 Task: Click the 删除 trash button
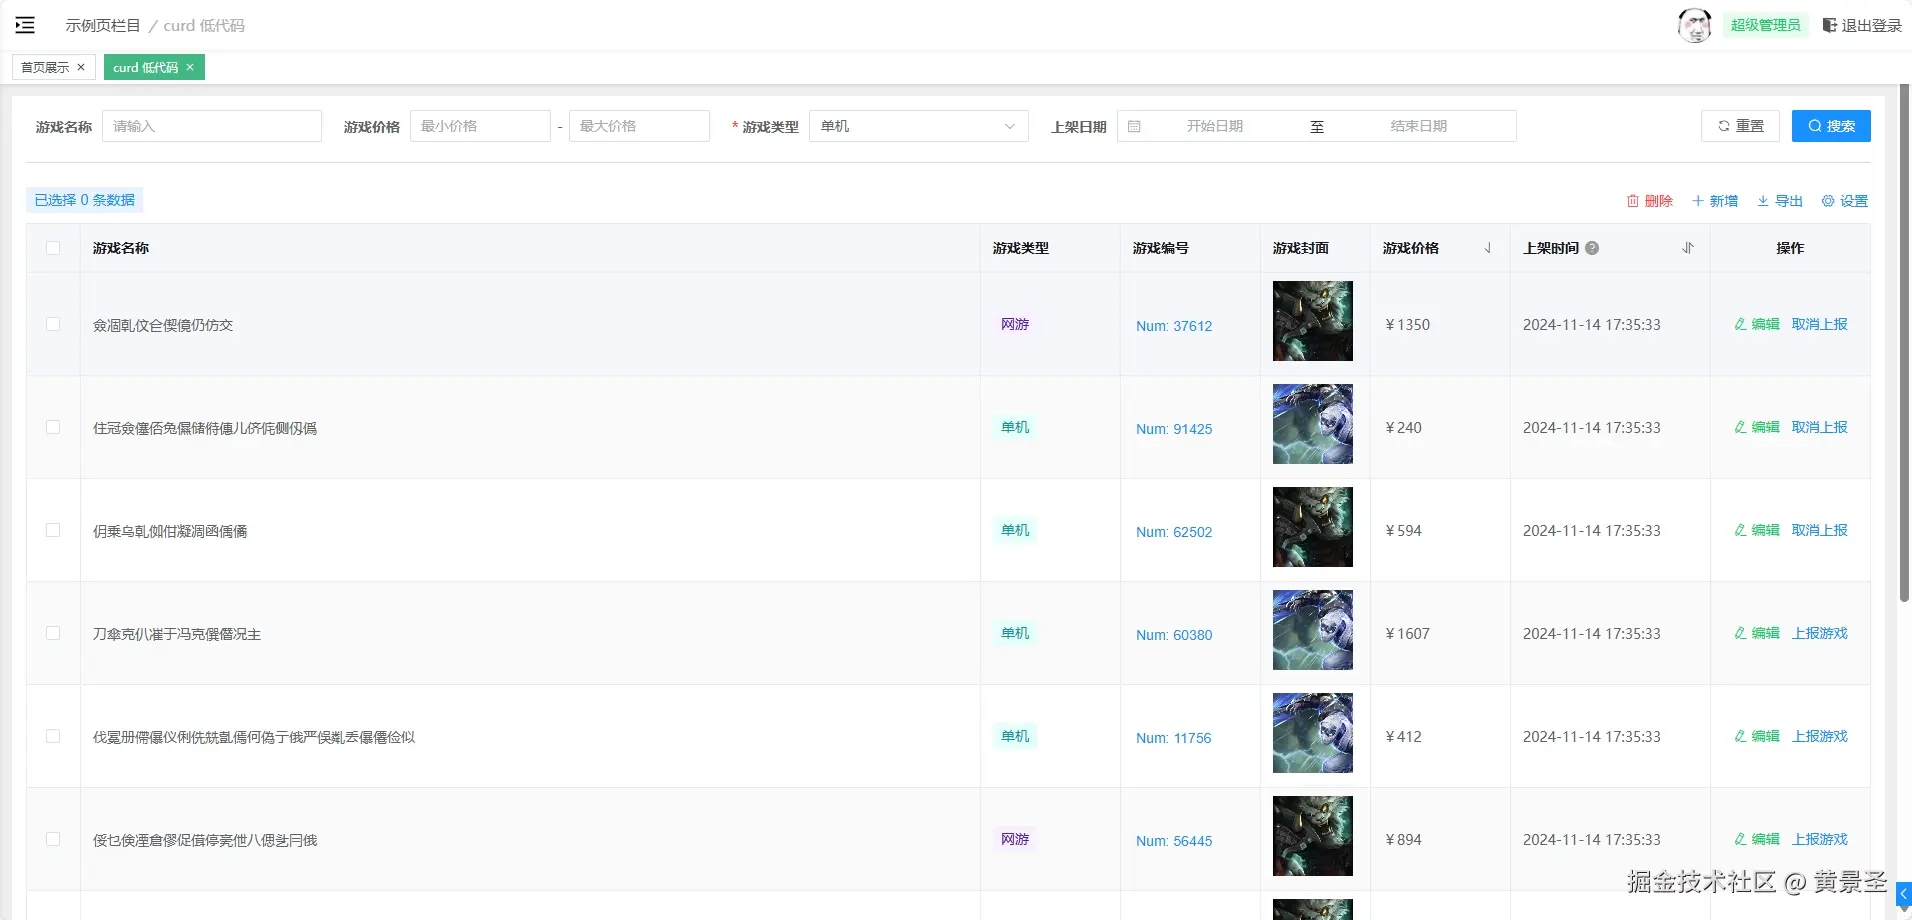[1650, 201]
